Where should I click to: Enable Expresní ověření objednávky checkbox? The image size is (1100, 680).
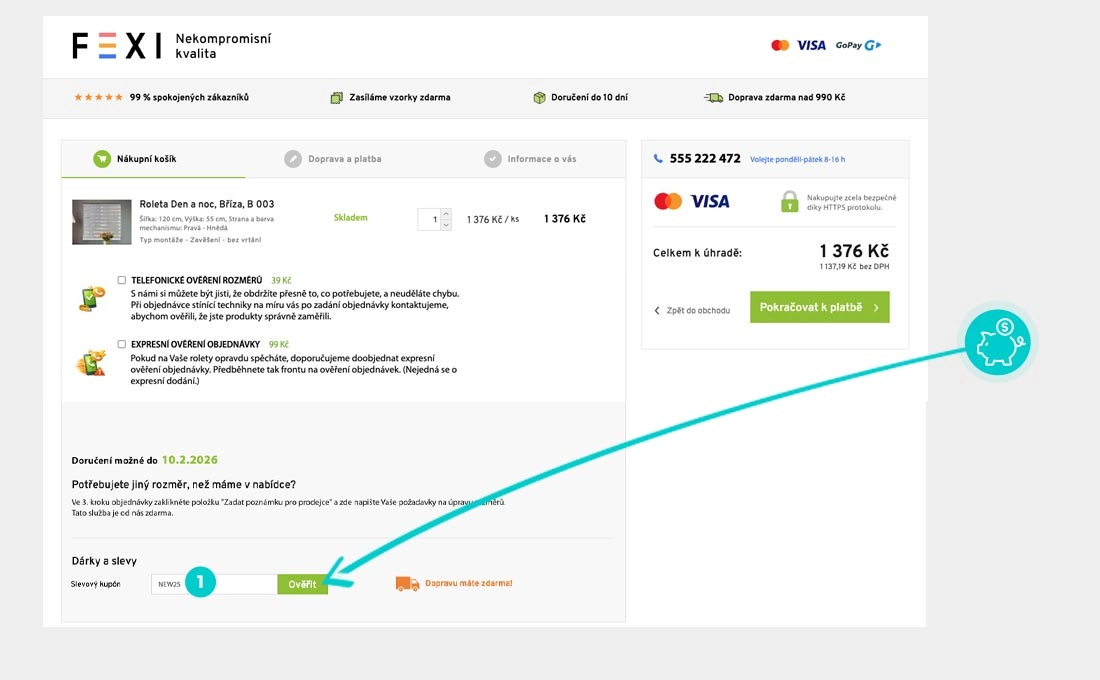coord(121,345)
